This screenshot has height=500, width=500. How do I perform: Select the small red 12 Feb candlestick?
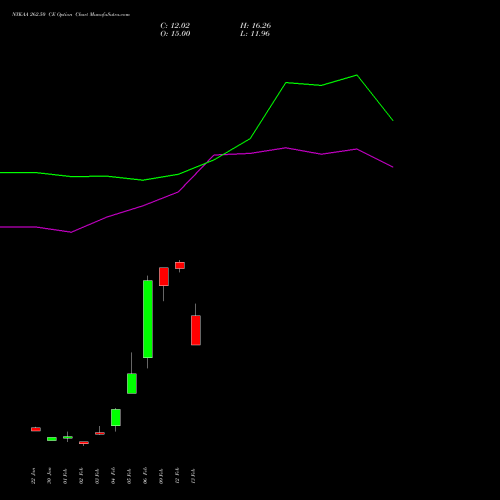tap(180, 265)
